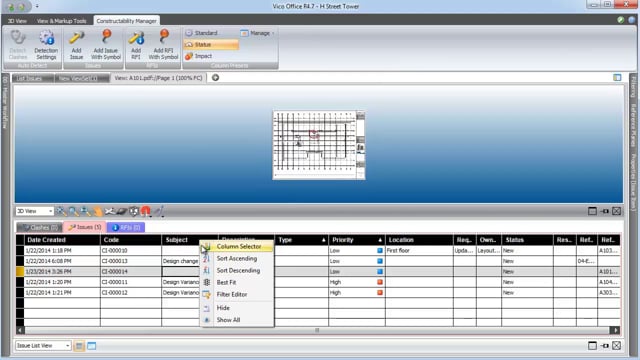Open the Clashes tab
This screenshot has height=360, width=640.
pos(40,227)
